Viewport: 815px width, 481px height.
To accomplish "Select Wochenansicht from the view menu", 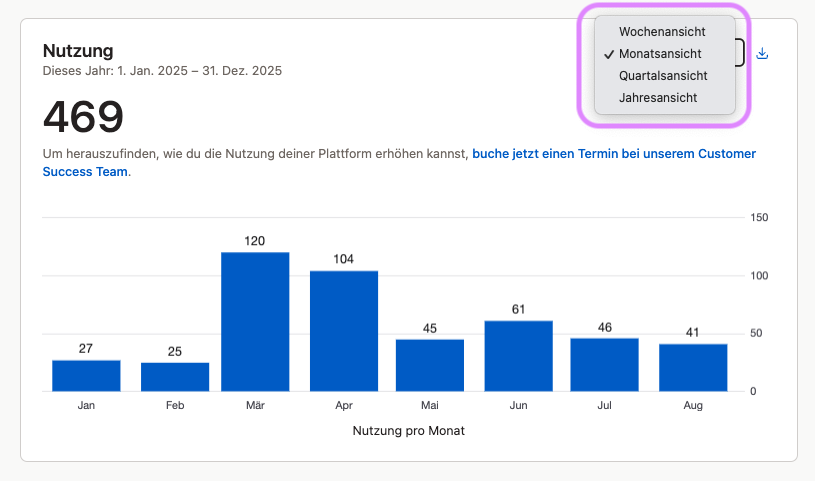I will 662,32.
